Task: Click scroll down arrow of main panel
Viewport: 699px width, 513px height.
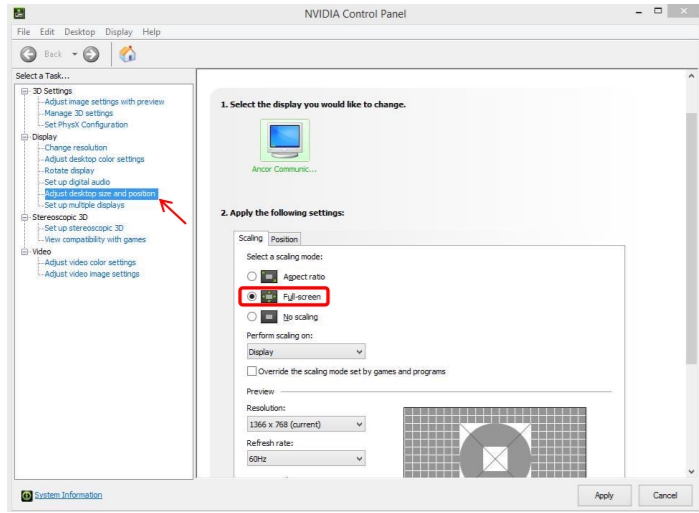Action: [x=691, y=472]
